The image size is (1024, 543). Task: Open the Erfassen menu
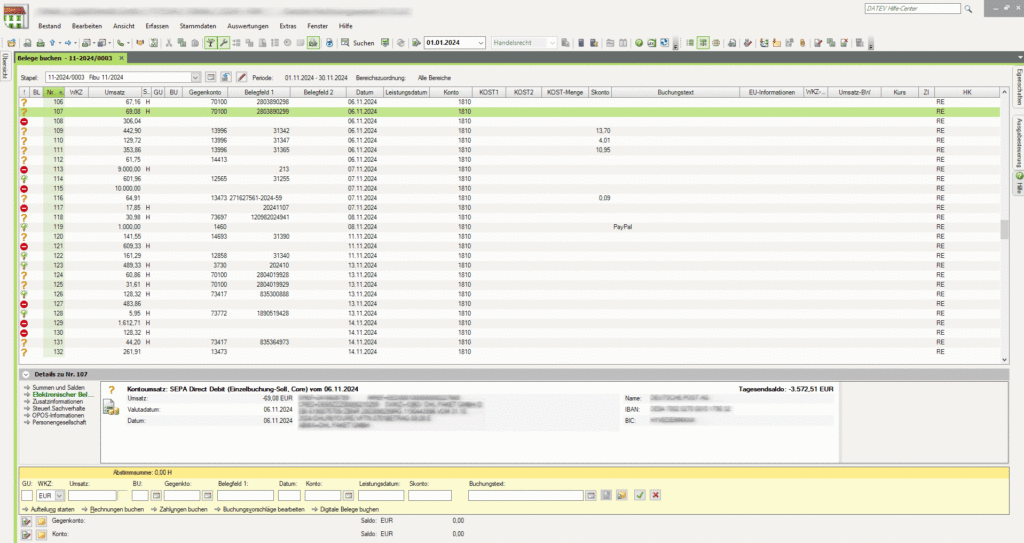coord(157,26)
